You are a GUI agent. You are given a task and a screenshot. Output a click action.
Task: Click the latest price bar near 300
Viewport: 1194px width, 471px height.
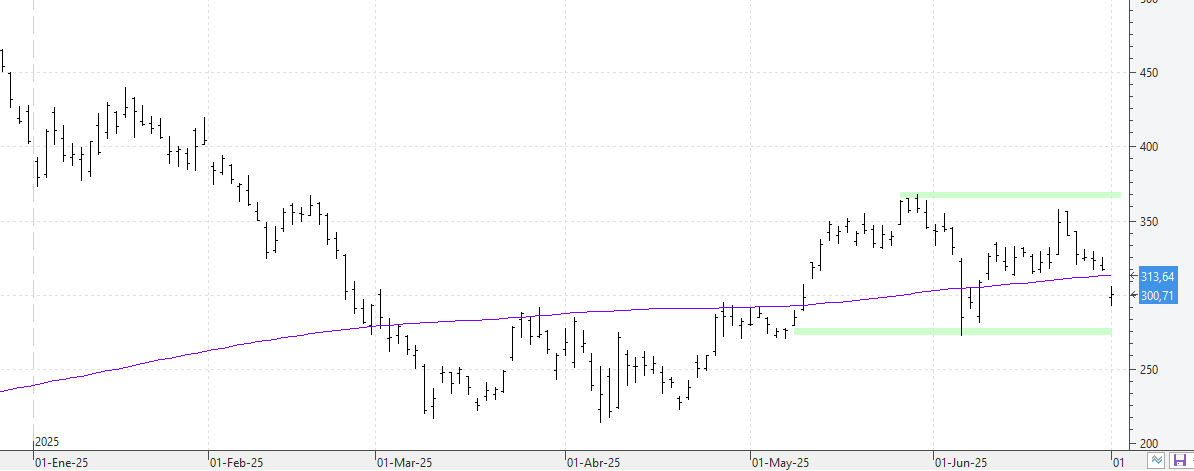[x=1112, y=295]
